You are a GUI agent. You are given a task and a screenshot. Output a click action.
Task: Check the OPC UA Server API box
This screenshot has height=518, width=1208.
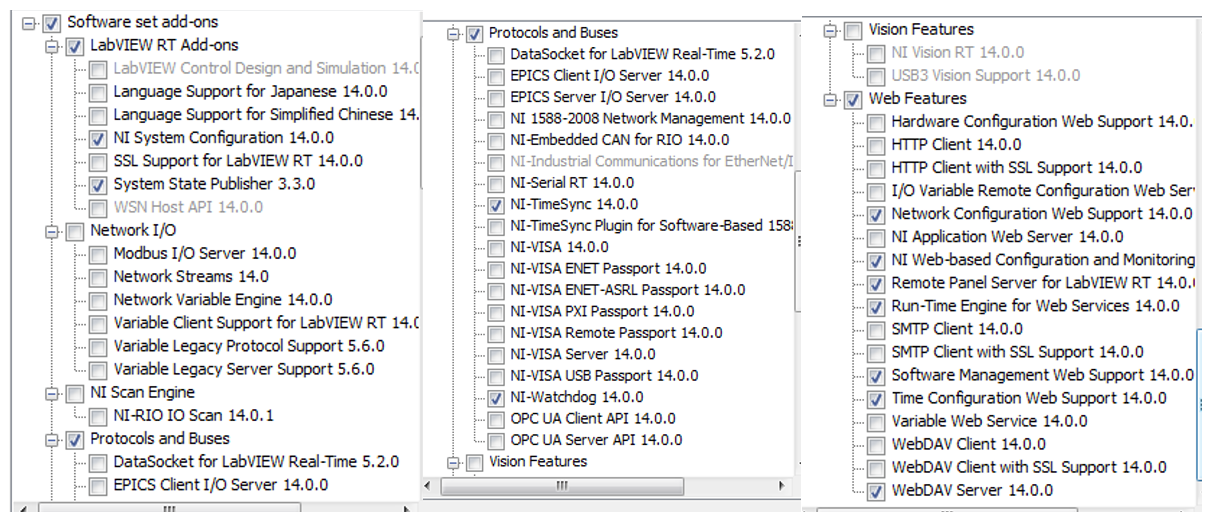[495, 441]
